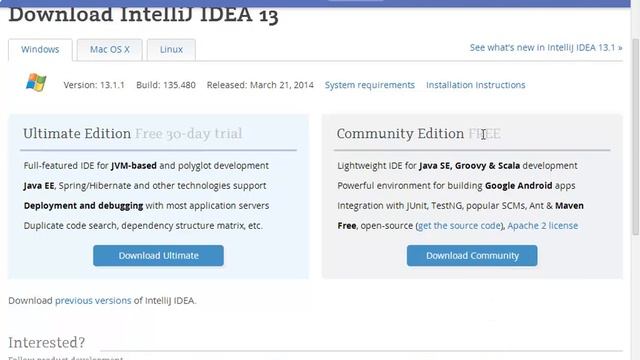Viewport: 640px width, 360px height.
Task: Click the Community Edition heading
Action: coord(400,133)
